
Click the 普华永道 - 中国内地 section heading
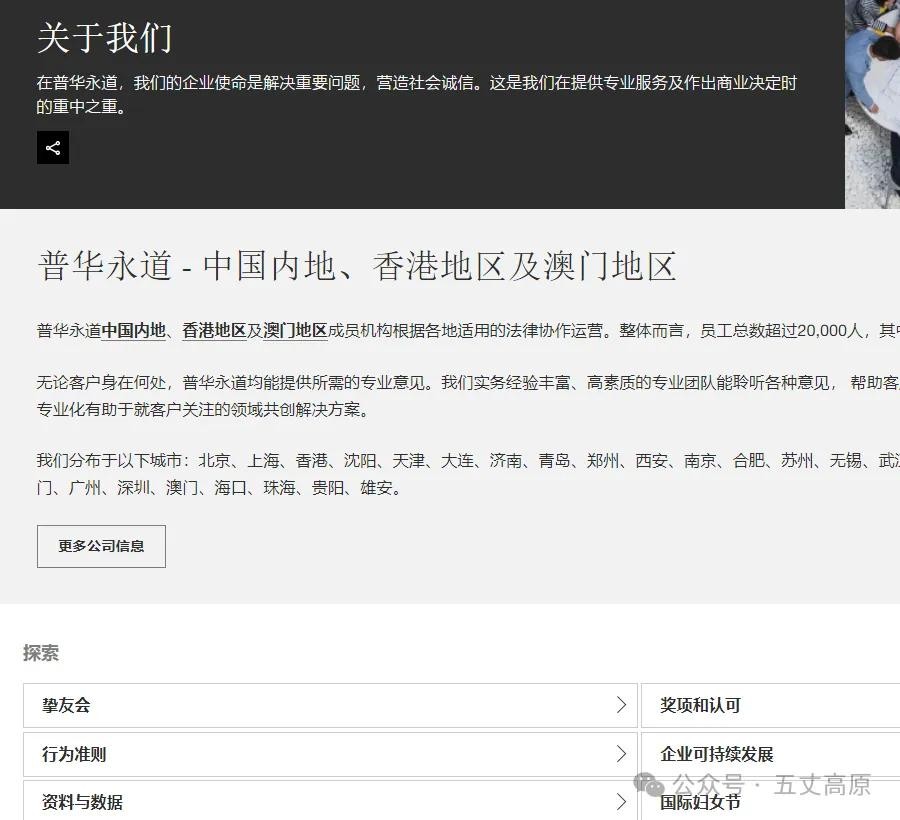coord(357,266)
